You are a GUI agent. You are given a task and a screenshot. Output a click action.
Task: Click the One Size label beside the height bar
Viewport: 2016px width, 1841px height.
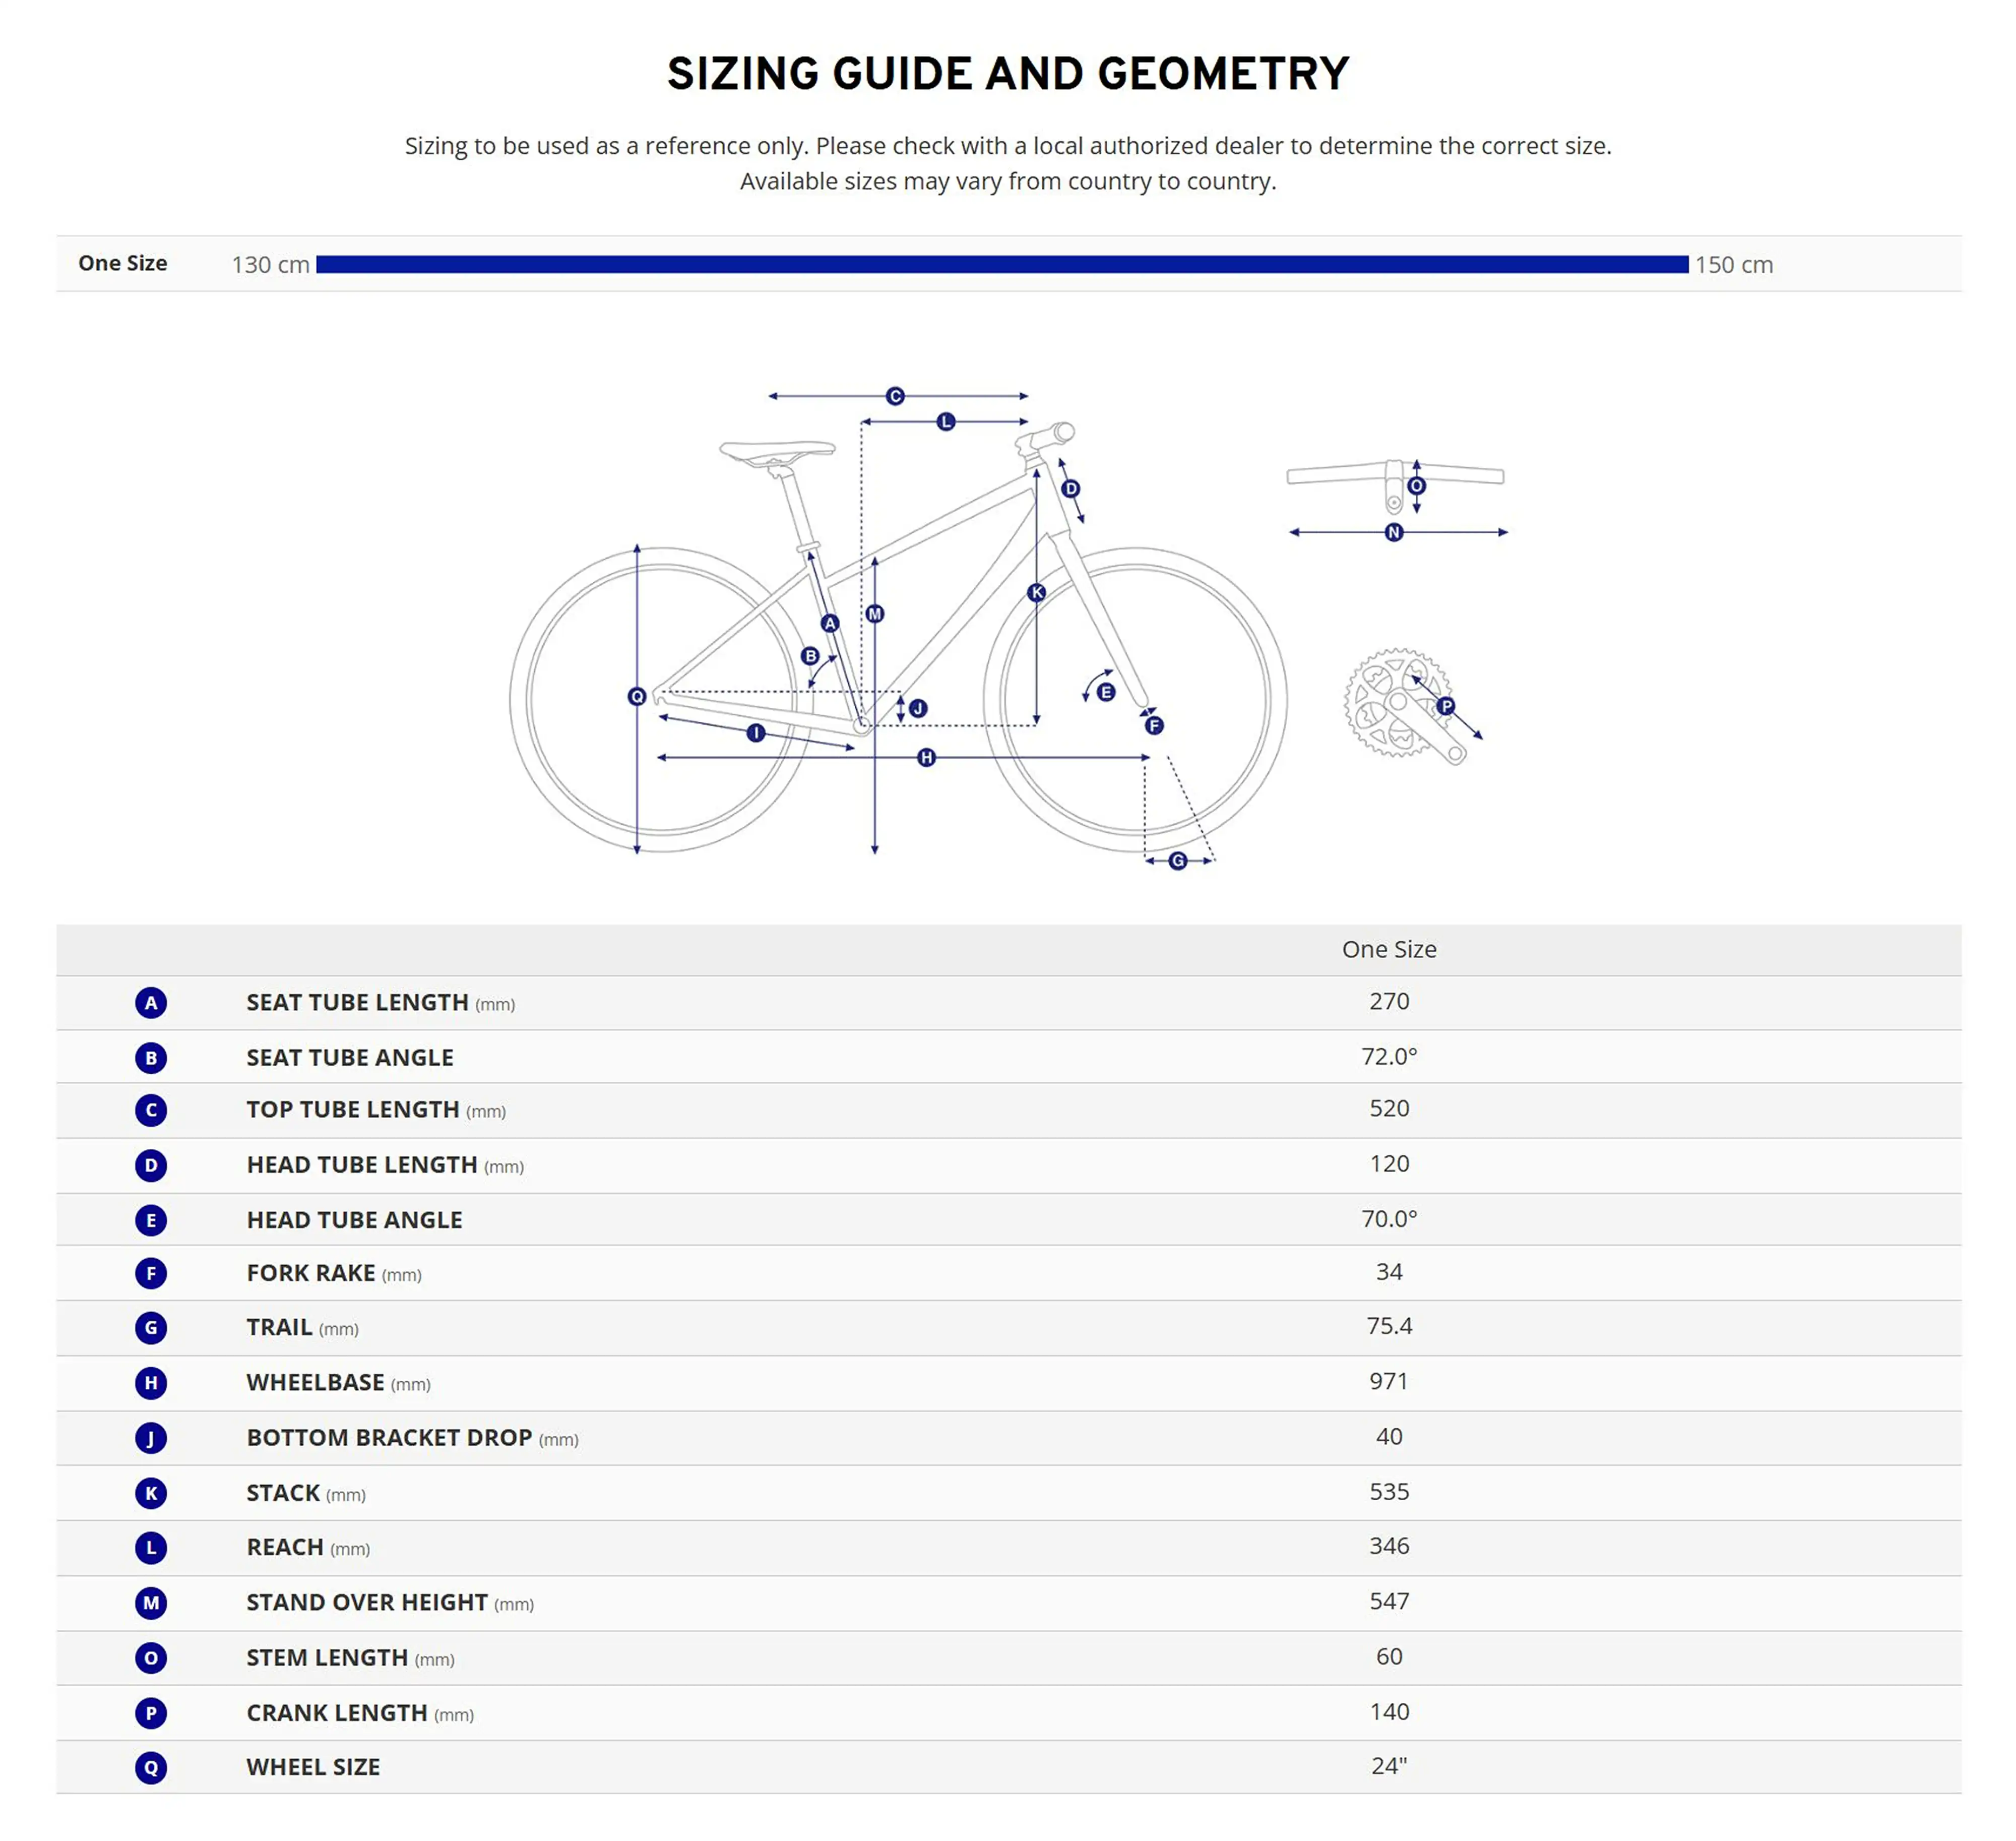pyautogui.click(x=123, y=263)
